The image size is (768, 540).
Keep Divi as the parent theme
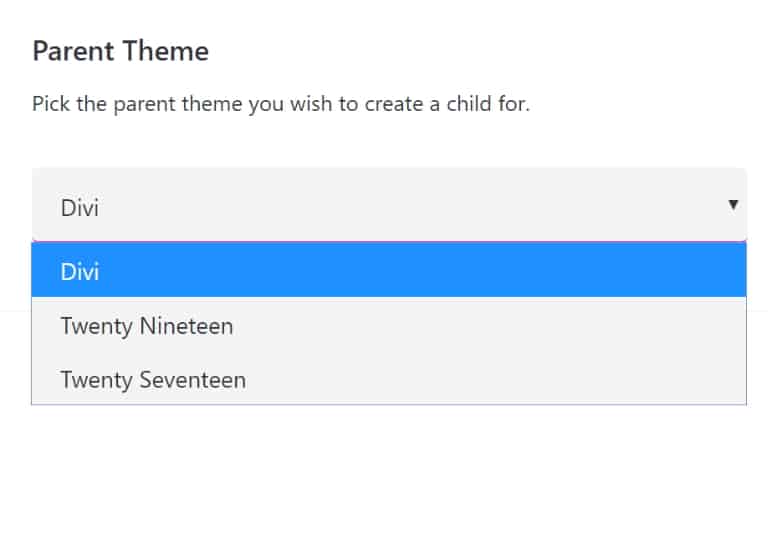click(x=389, y=270)
